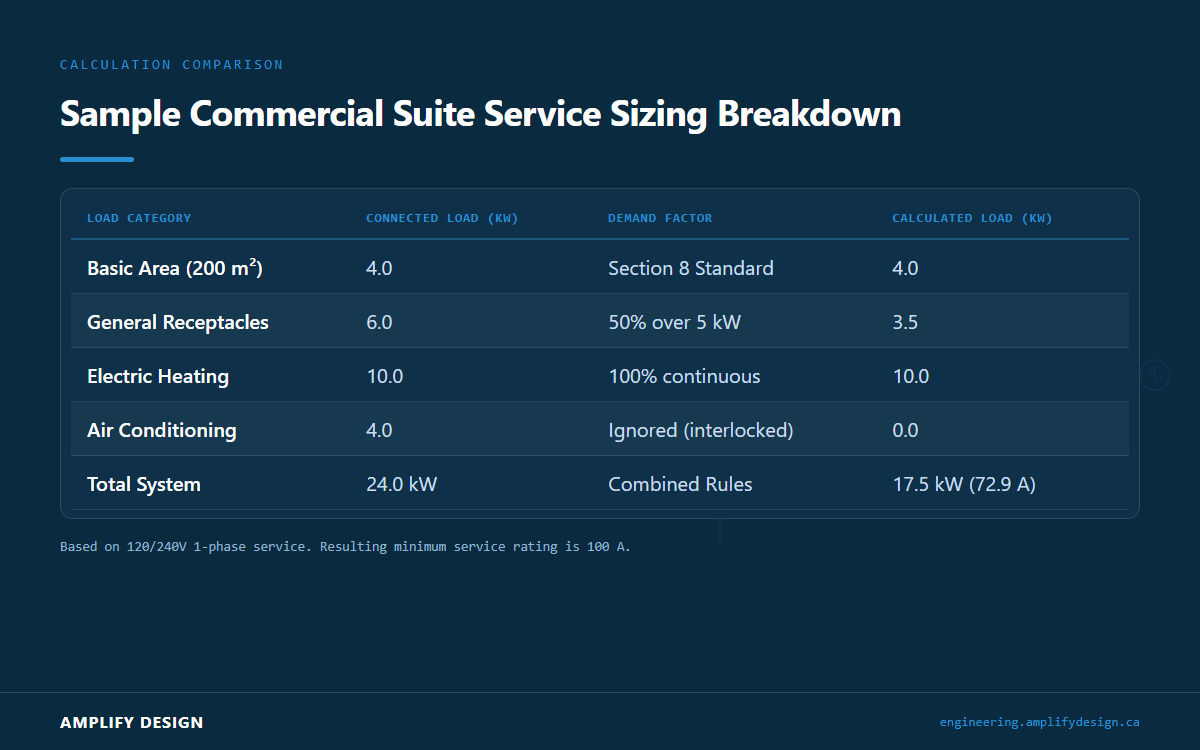
Task: Open the engineering.amplifydesign.ca link
Action: pos(1039,722)
